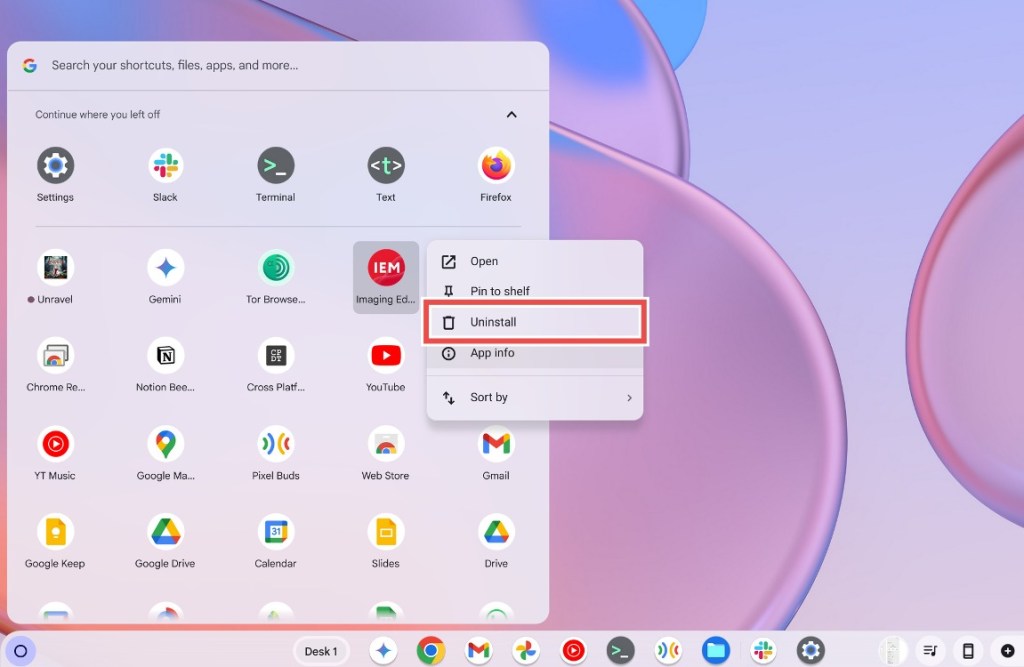Click the launcher circle button on shelf
Screen dimensions: 1024x667
pos(20,651)
